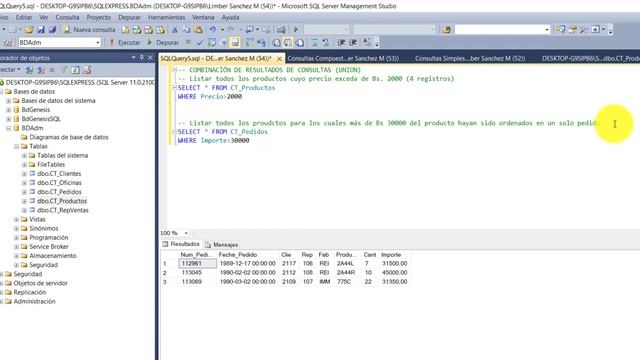Open the Ver menu

coord(44,18)
